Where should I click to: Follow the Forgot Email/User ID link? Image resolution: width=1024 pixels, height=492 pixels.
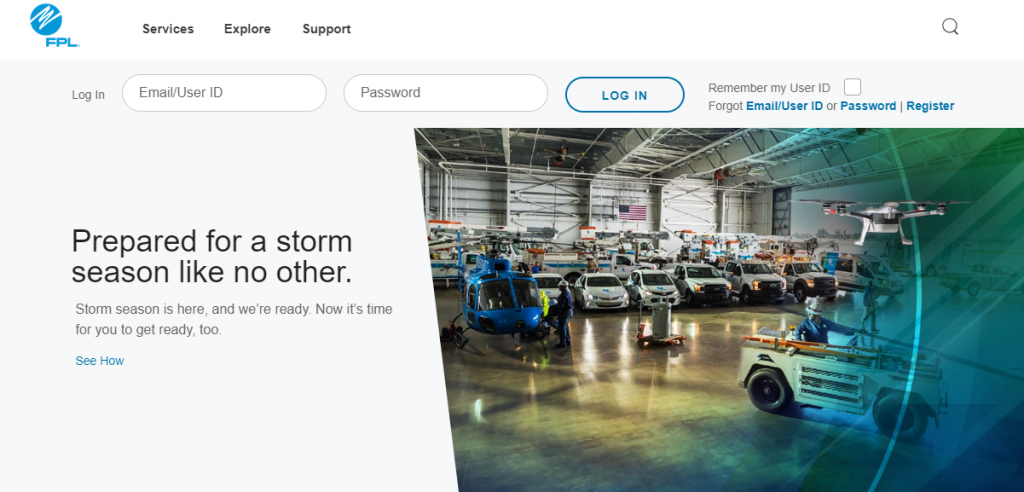784,106
